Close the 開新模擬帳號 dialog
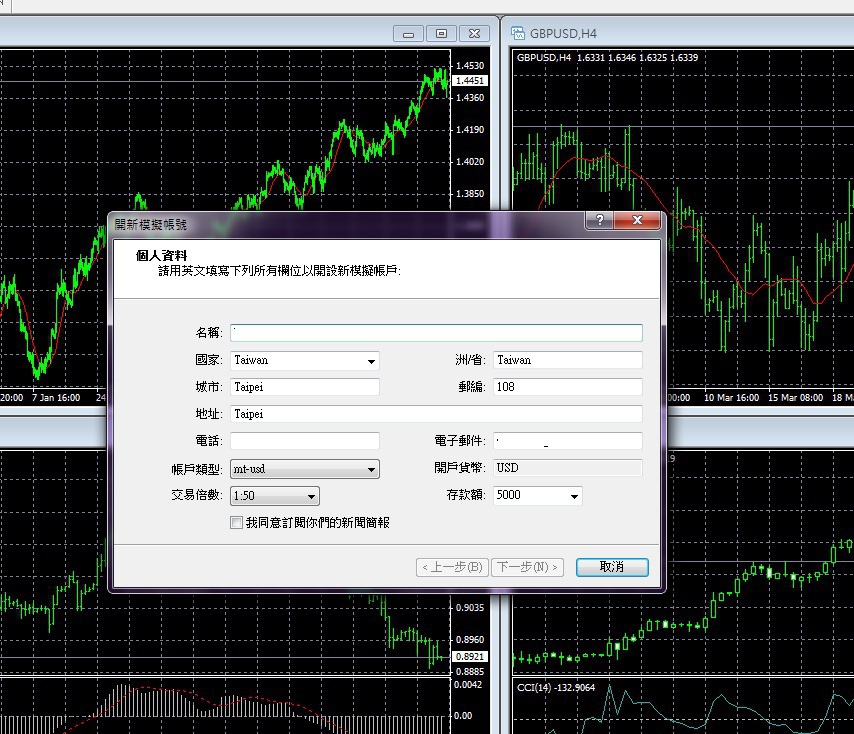Viewport: 854px width, 734px height. pyautogui.click(x=637, y=221)
